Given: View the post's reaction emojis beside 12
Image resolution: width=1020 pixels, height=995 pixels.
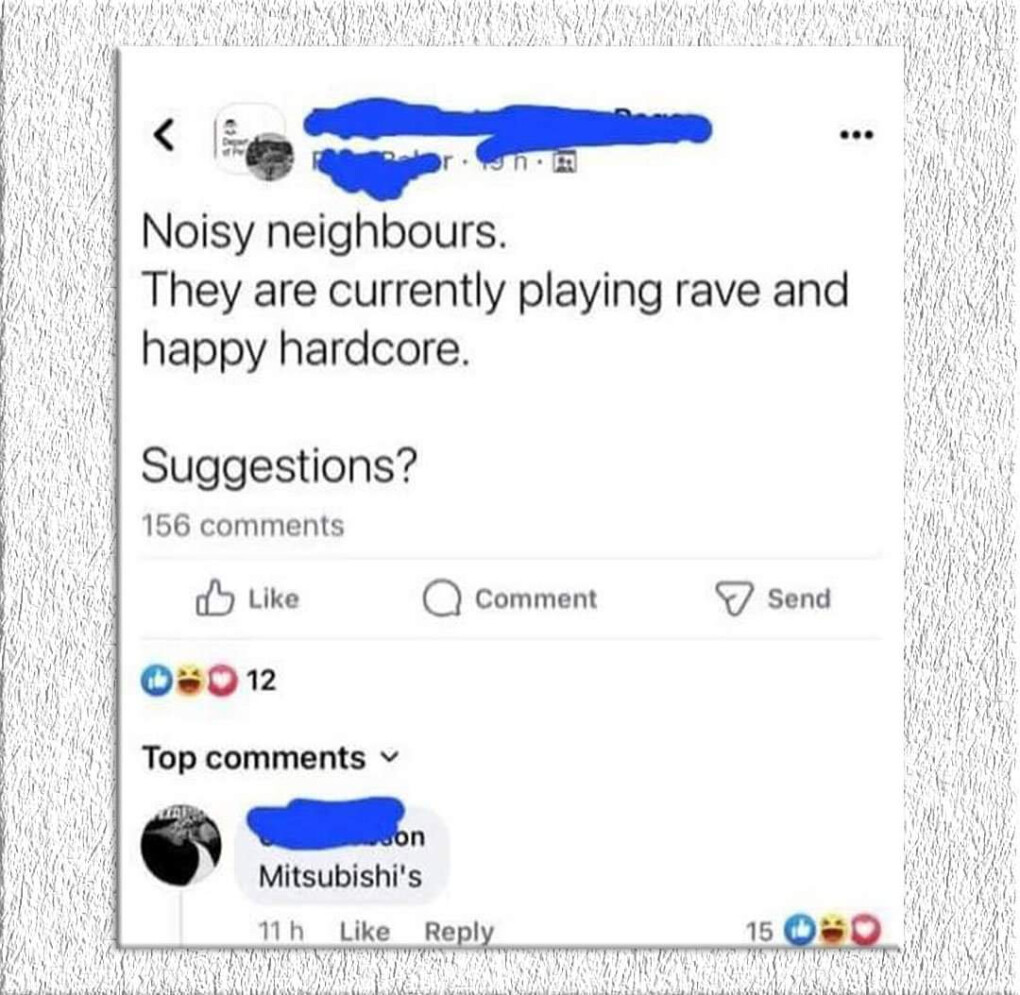Looking at the screenshot, I should pos(189,681).
